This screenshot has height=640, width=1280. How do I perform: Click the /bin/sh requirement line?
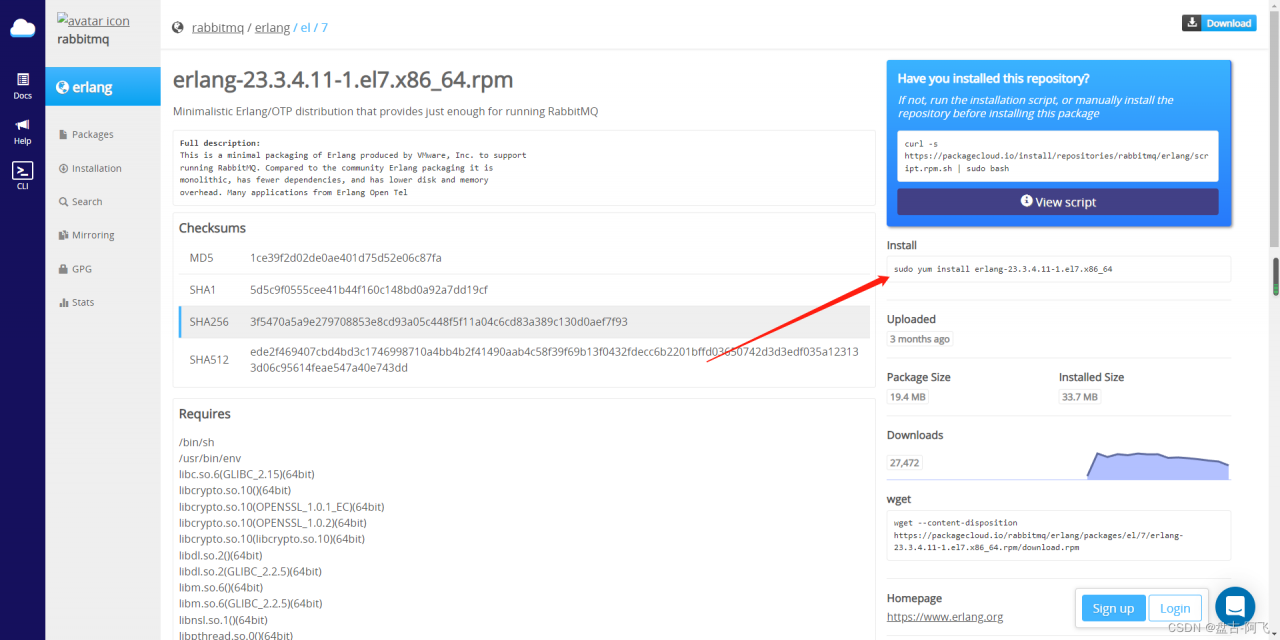point(197,442)
